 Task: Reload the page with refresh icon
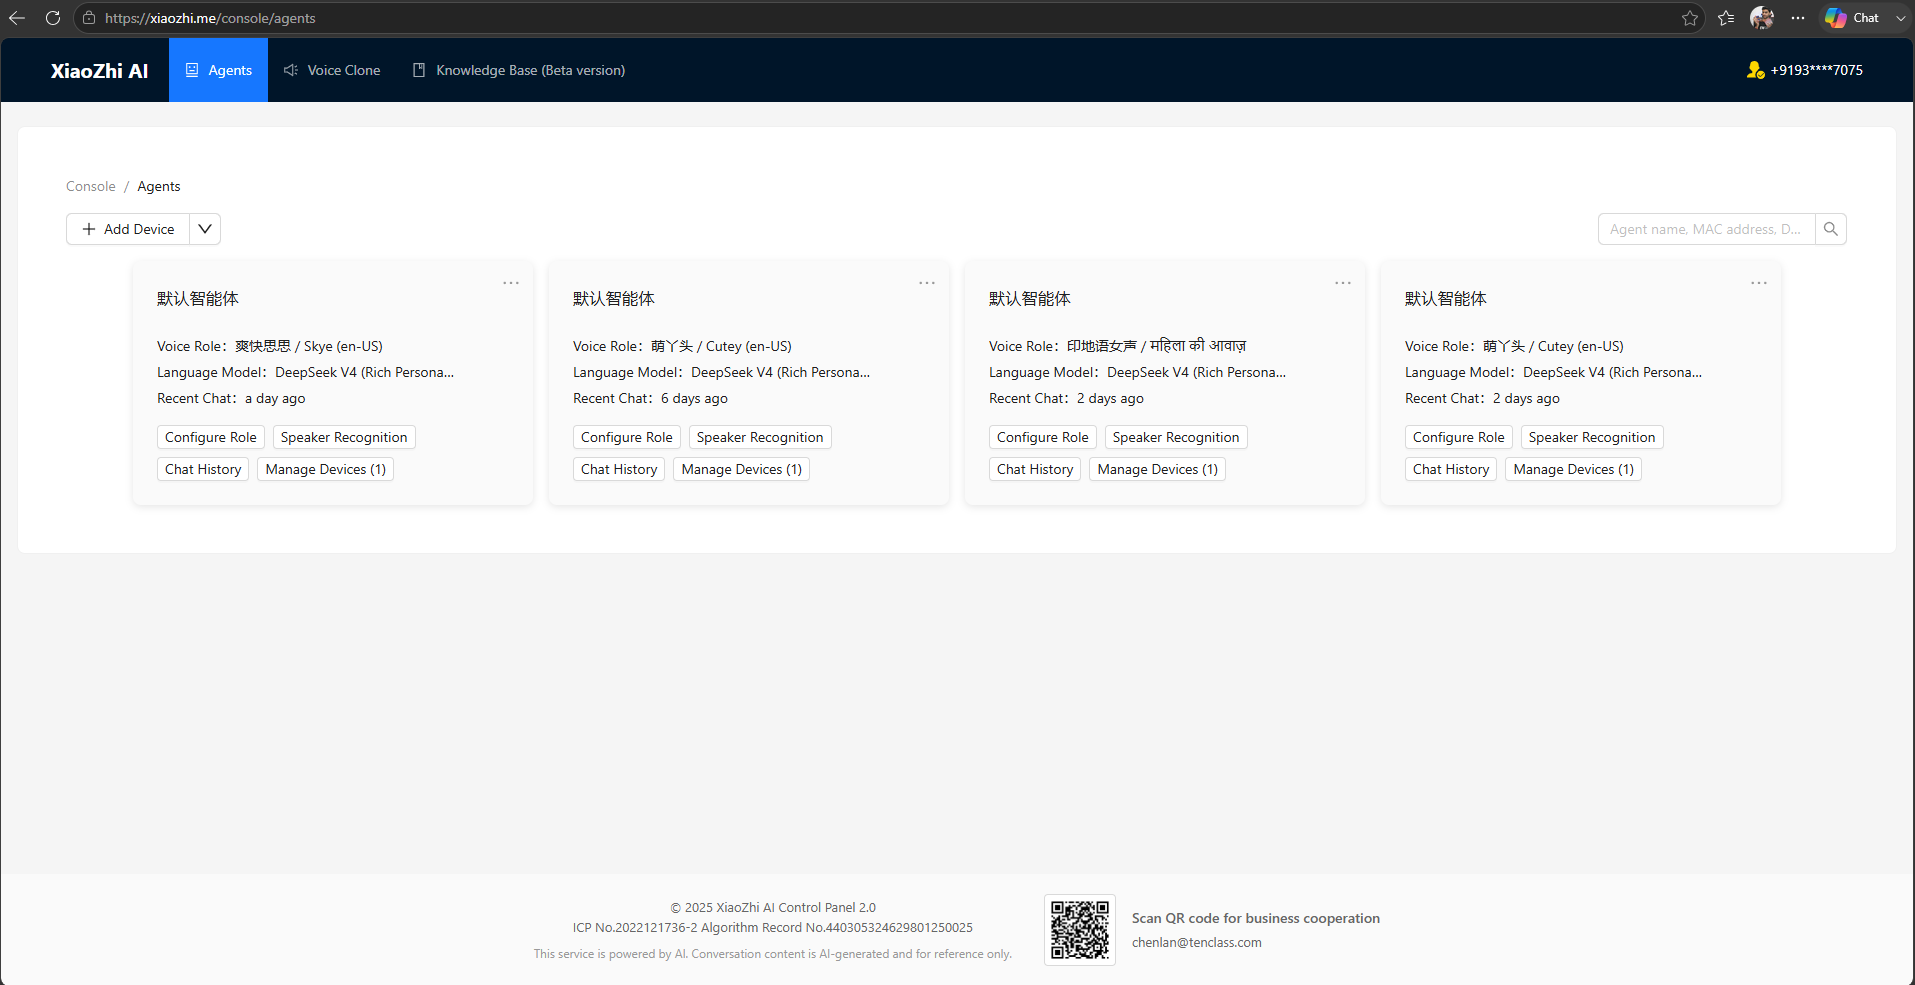coord(53,18)
